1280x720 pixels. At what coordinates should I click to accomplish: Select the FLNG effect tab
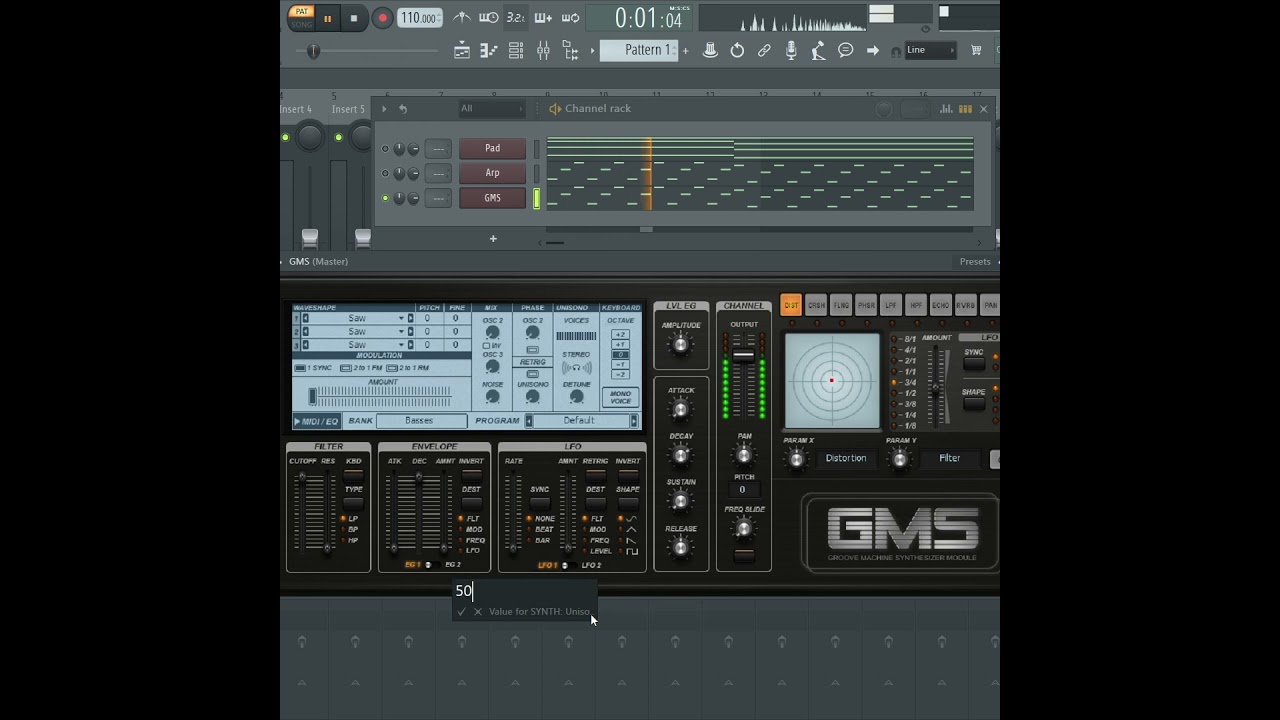841,306
